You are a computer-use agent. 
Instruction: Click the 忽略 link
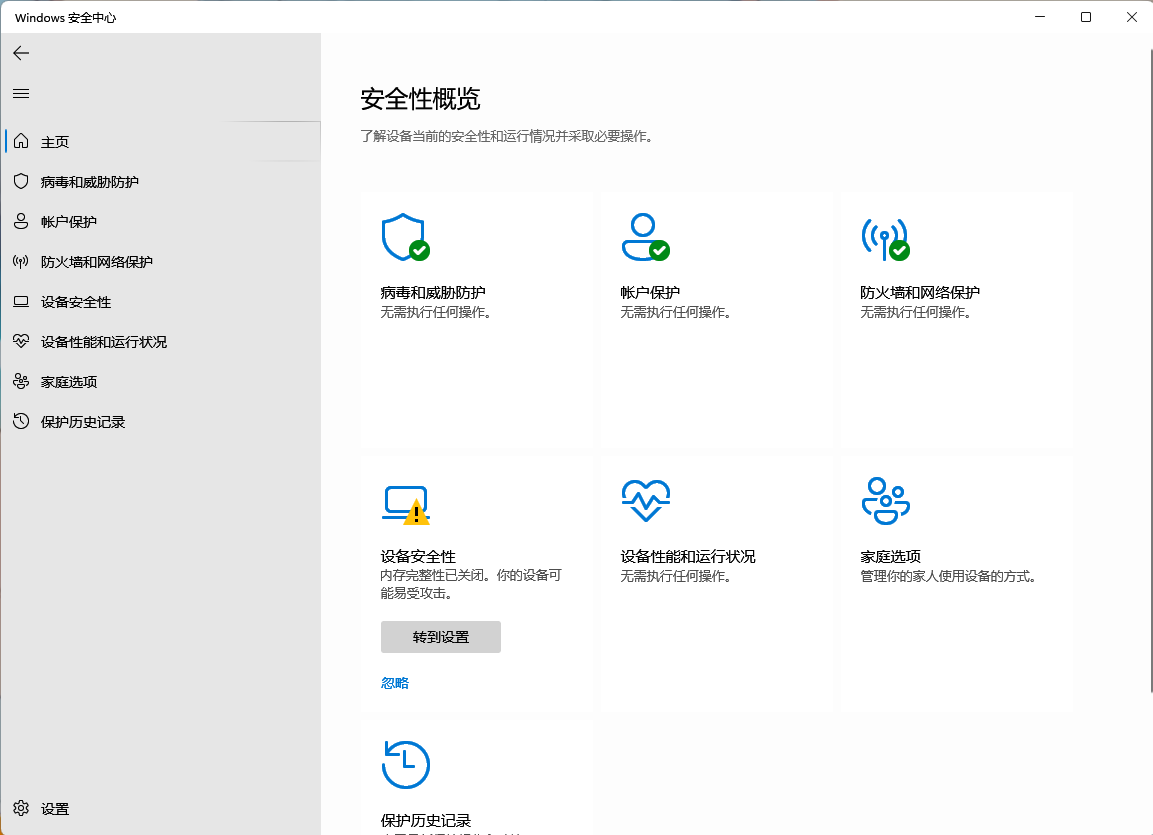coord(395,683)
